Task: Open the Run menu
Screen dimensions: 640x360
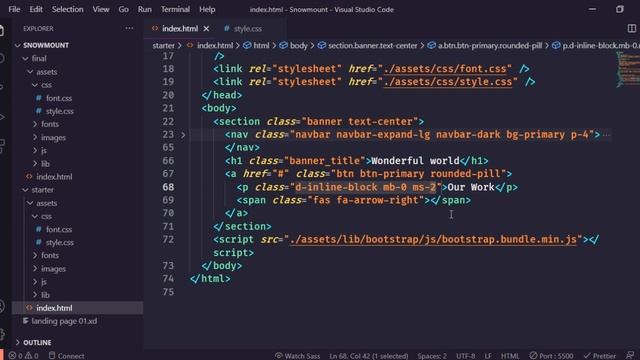Action: pos(144,9)
